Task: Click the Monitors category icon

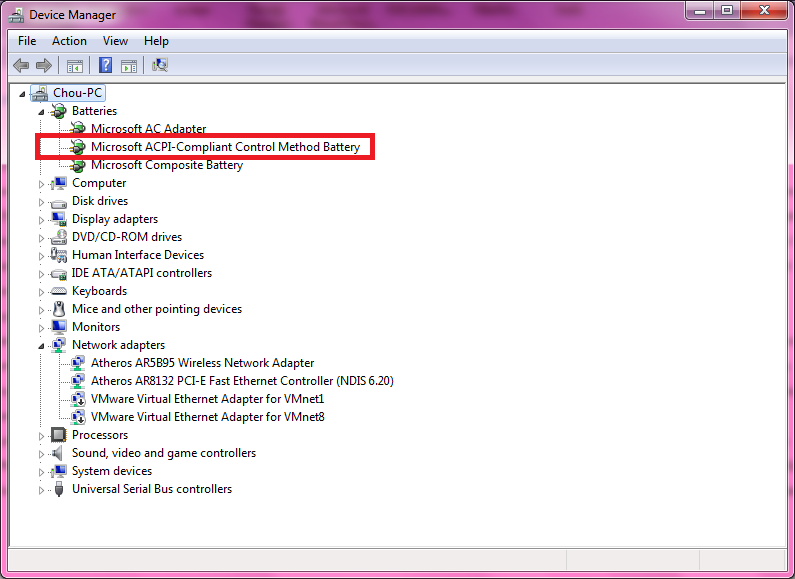Action: pyautogui.click(x=59, y=327)
